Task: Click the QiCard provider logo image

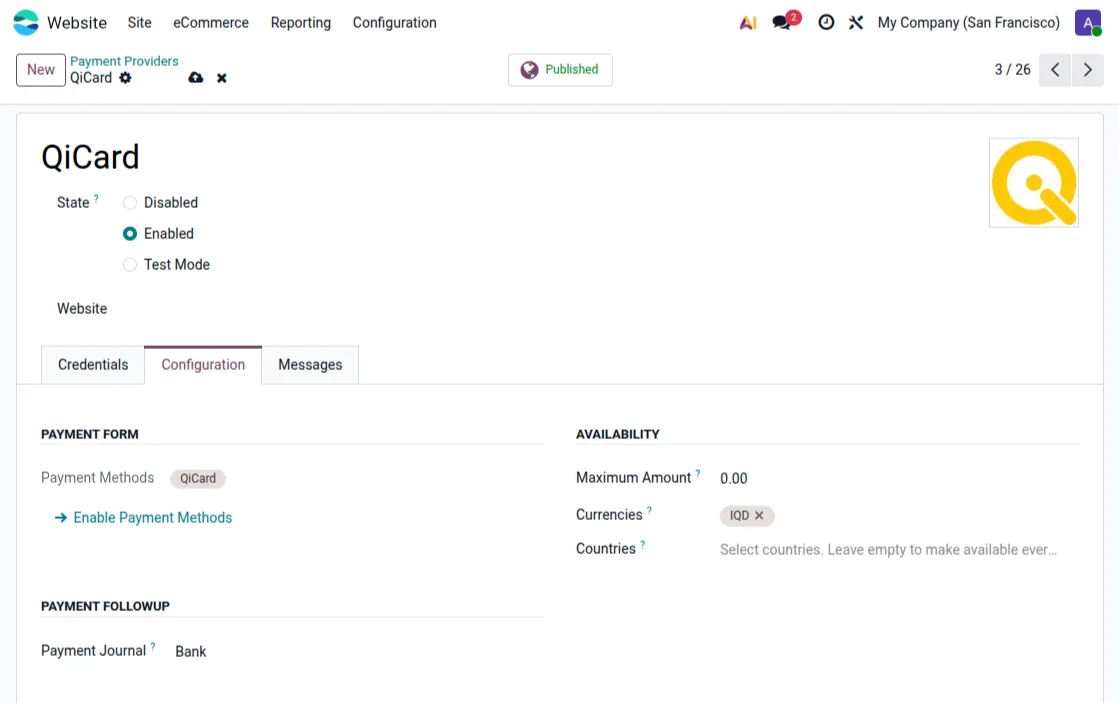Action: coord(1033,183)
